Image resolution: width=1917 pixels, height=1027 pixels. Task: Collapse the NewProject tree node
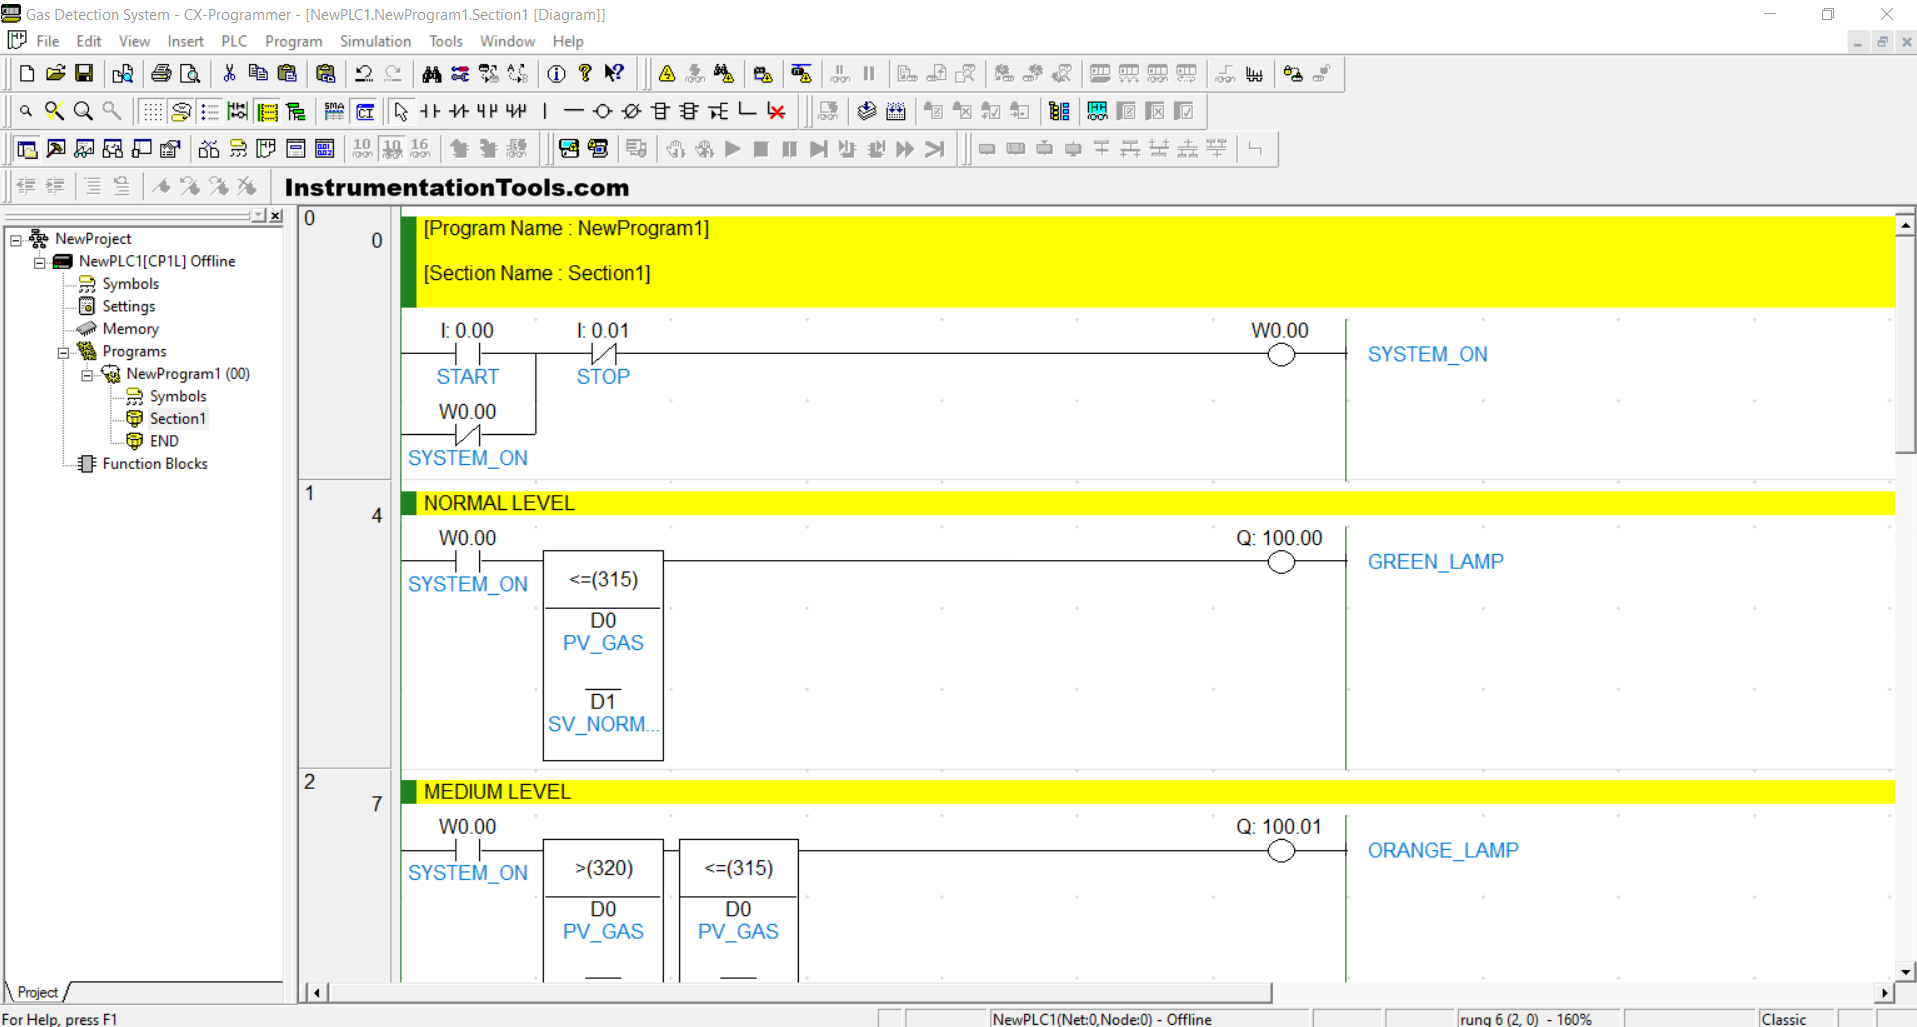pyautogui.click(x=16, y=239)
